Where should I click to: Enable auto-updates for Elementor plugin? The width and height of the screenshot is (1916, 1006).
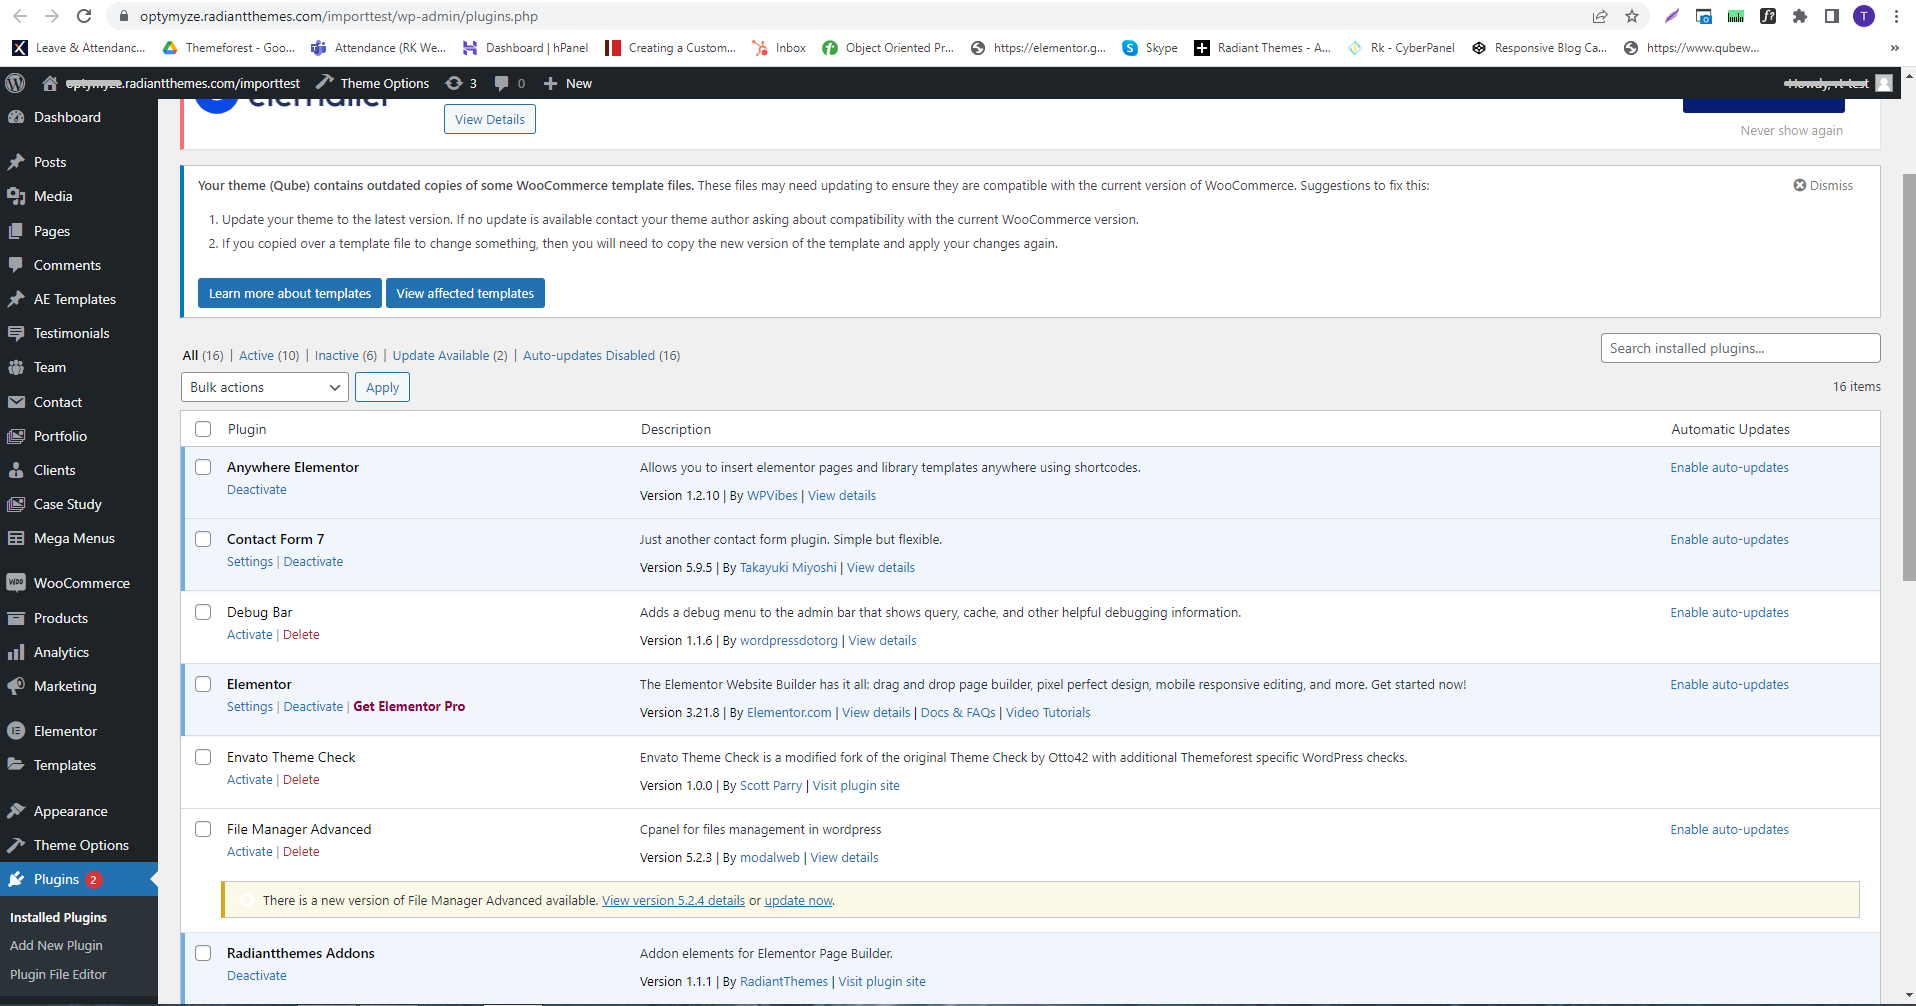(1729, 684)
